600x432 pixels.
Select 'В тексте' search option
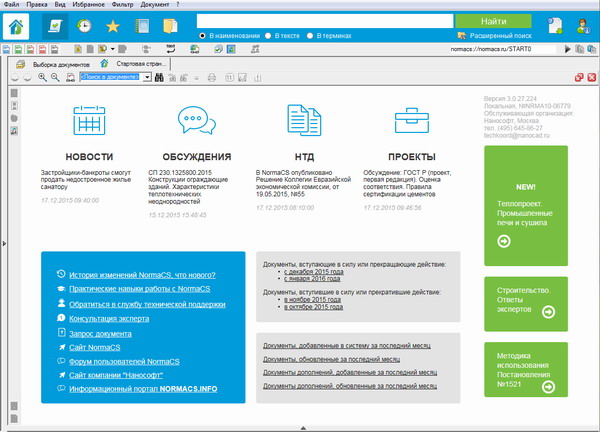[269, 36]
